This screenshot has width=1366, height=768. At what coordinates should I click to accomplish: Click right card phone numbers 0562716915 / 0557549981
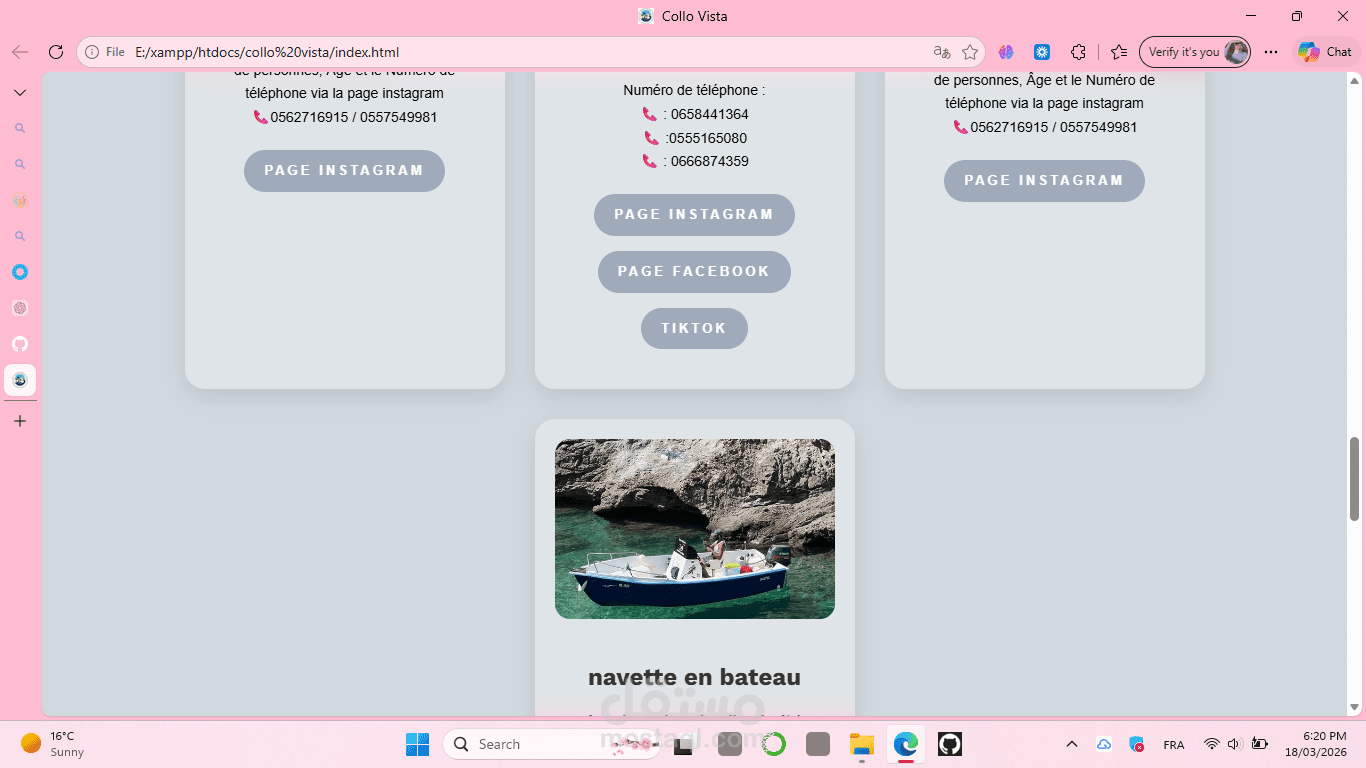point(1054,127)
